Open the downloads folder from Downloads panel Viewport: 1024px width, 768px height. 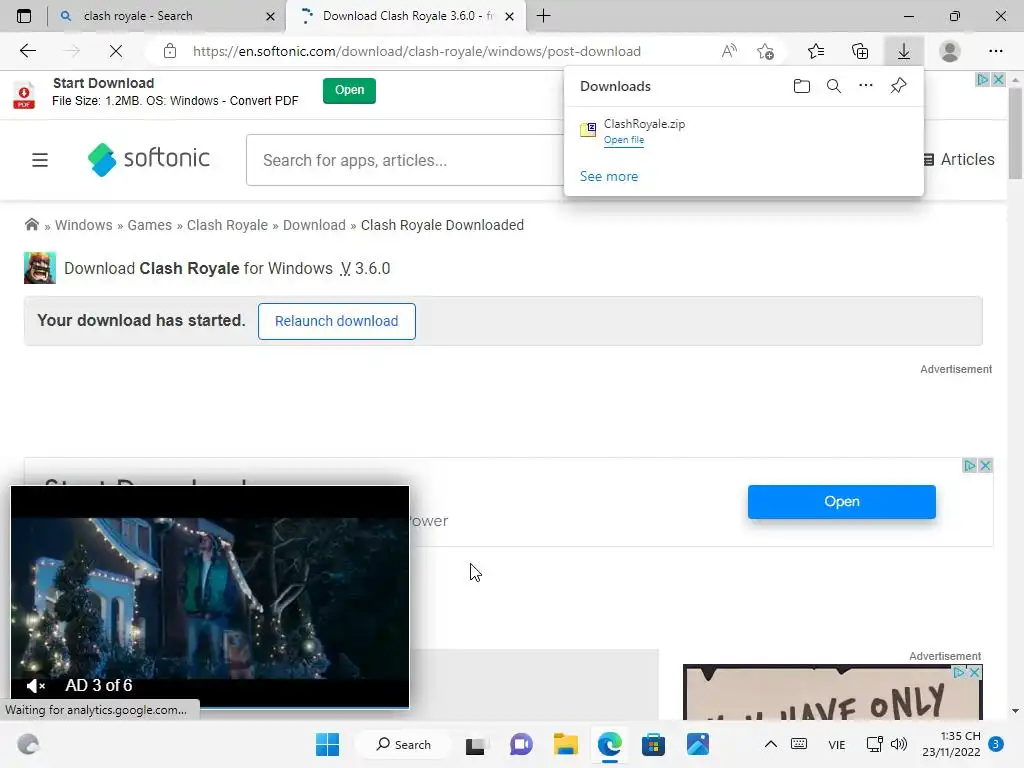(x=801, y=86)
